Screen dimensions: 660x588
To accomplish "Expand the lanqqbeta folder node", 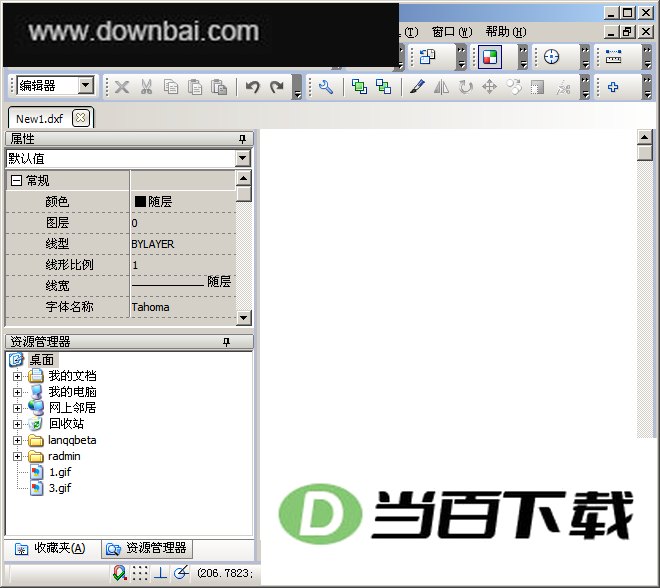I will point(17,441).
